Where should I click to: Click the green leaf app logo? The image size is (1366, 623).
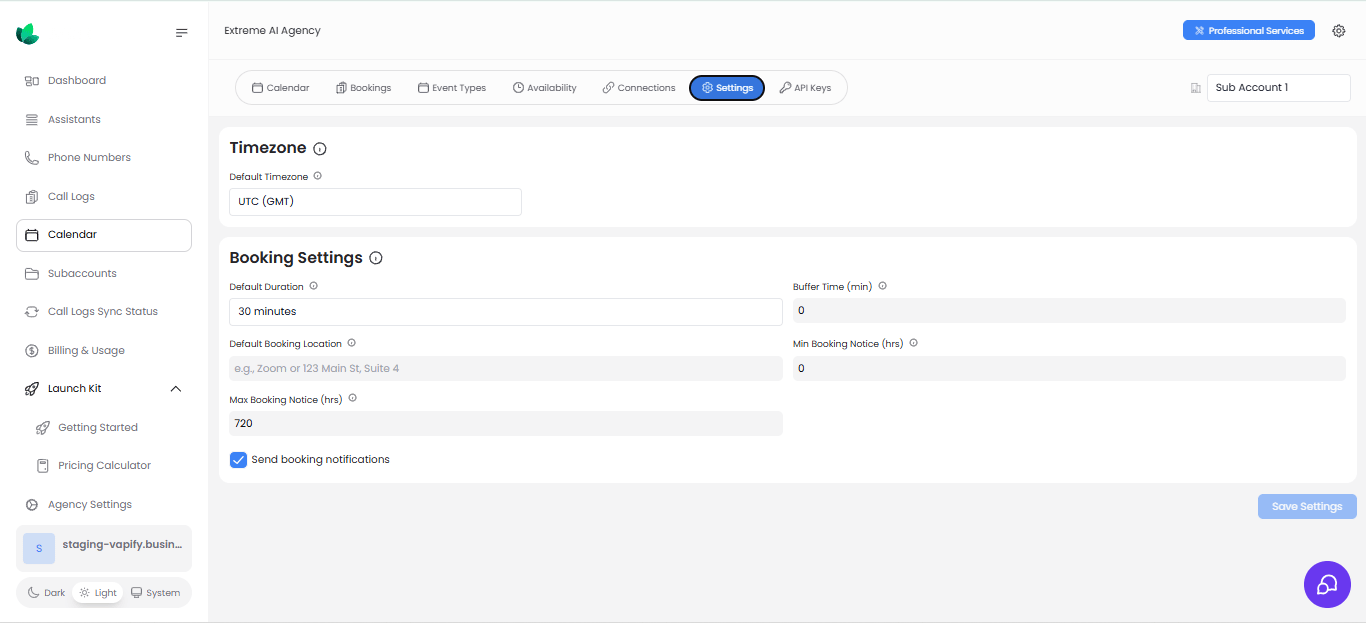[28, 33]
